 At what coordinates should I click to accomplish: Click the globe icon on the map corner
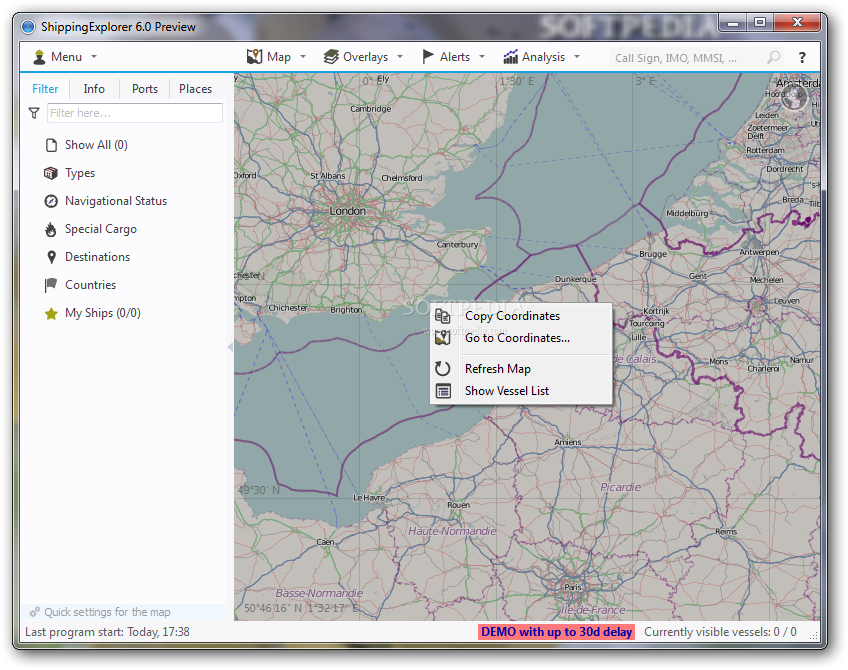tap(794, 97)
